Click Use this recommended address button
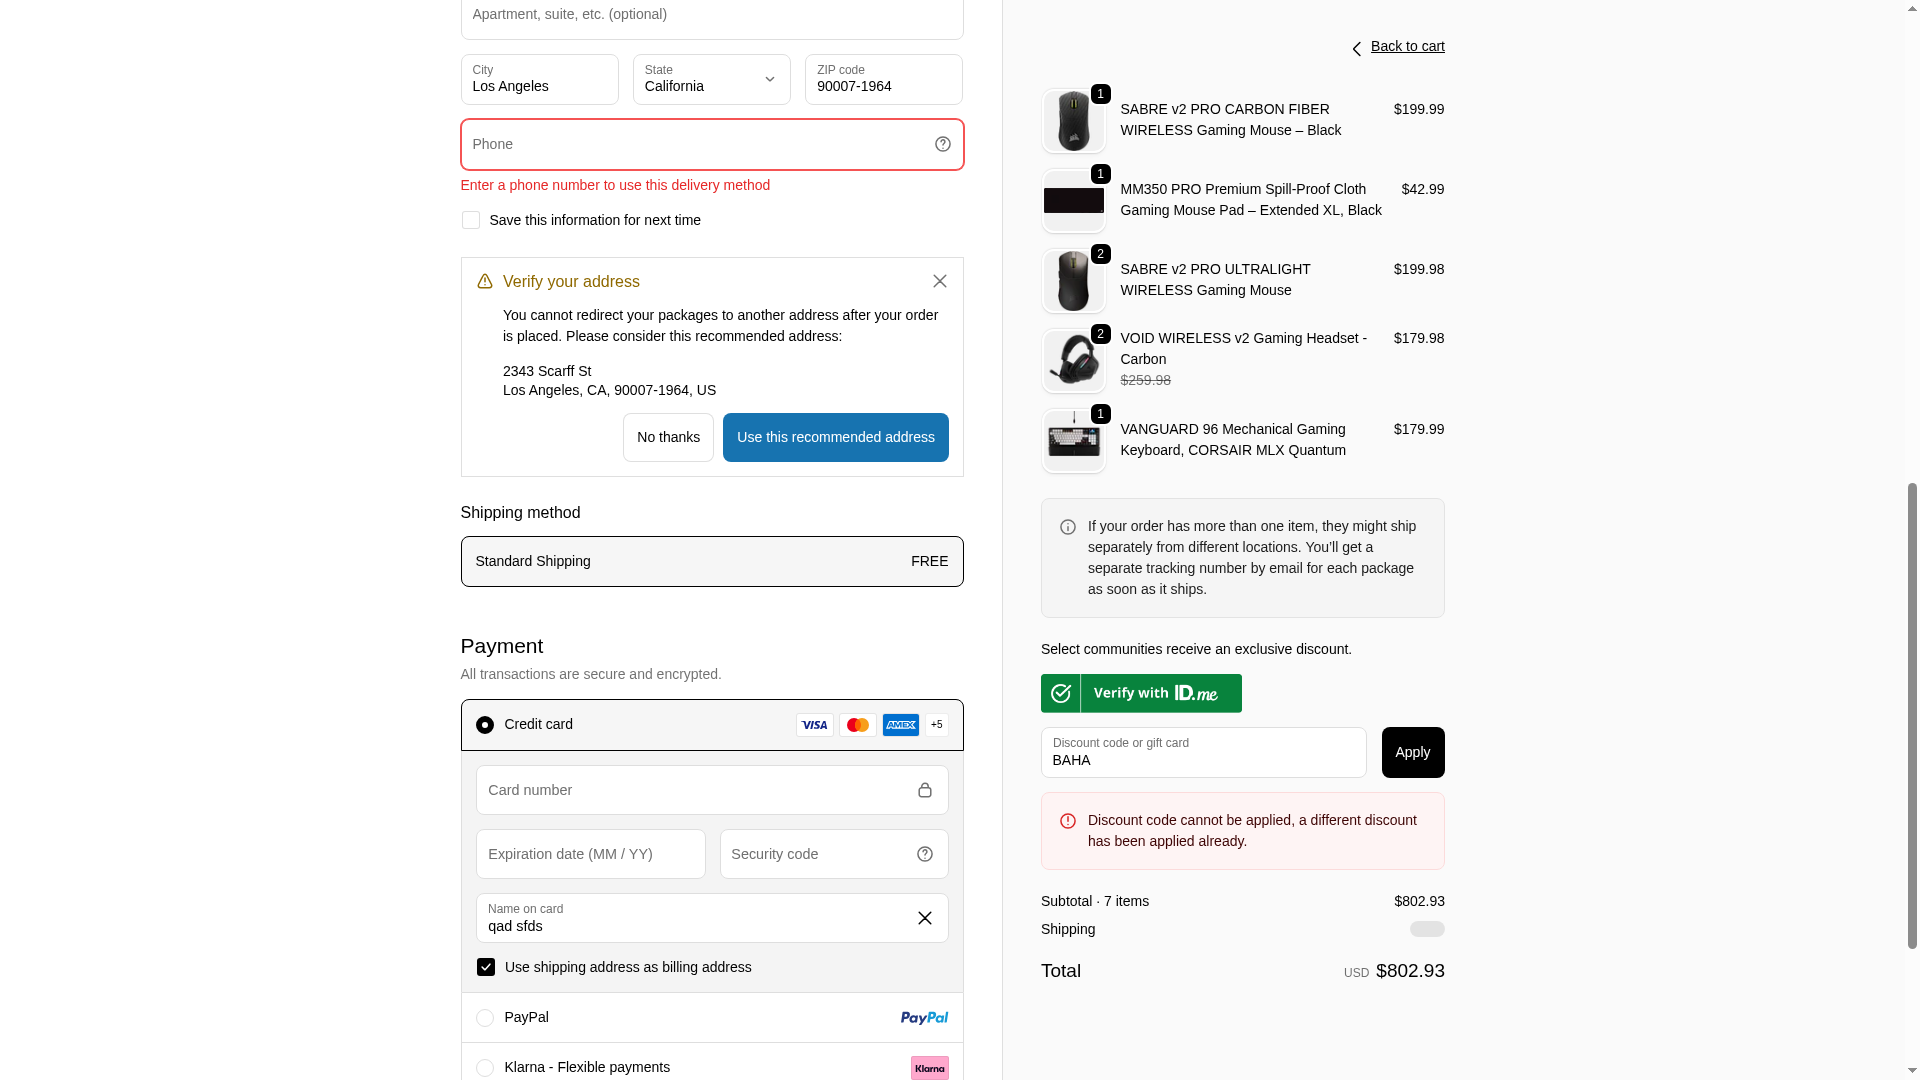 click(x=835, y=438)
